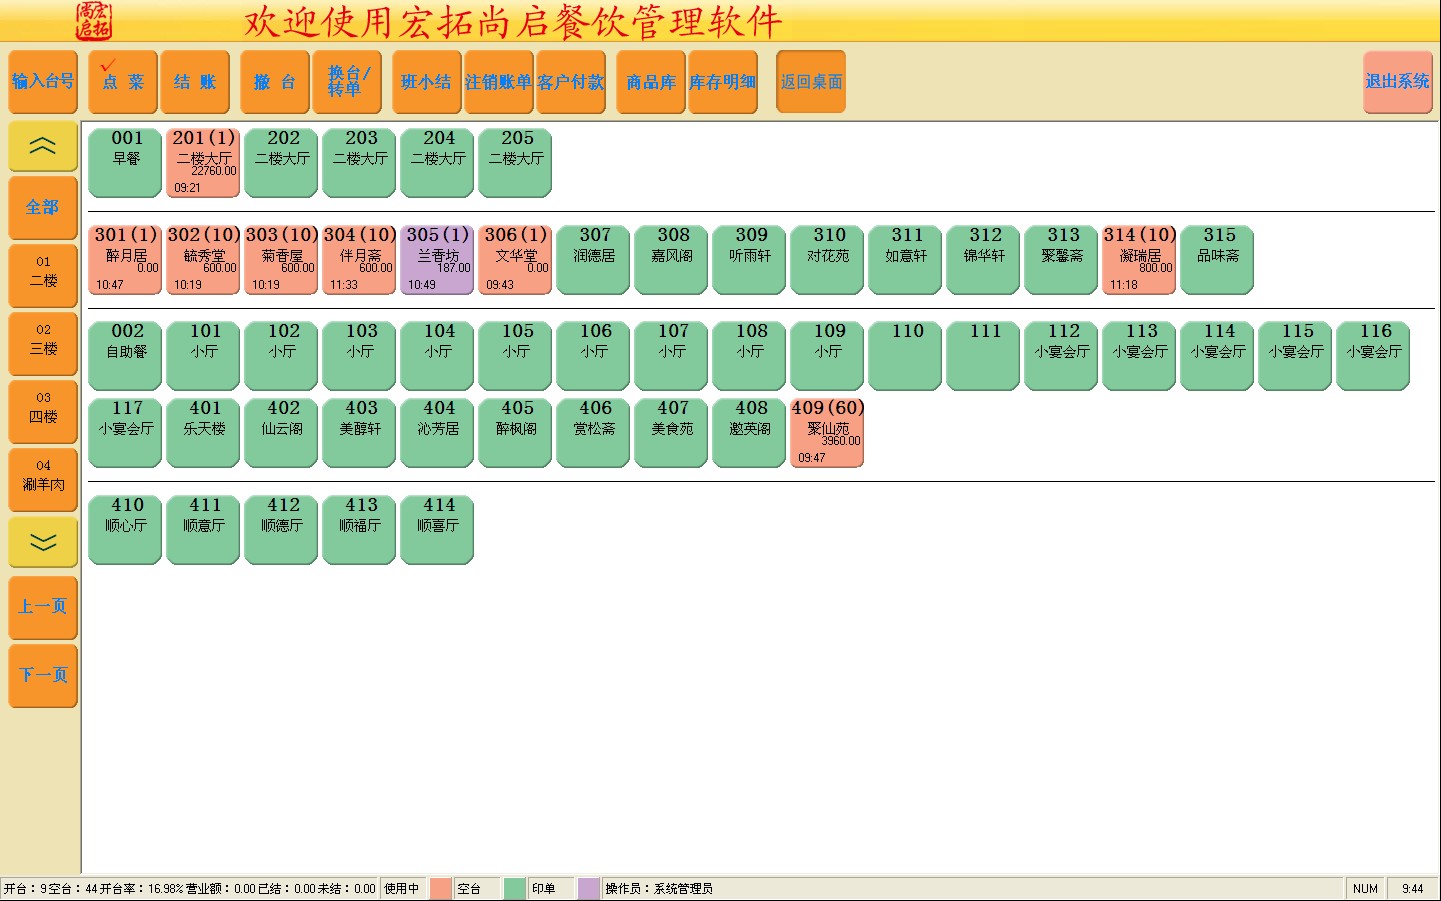Switch to the 02 三楼 floor tab
This screenshot has width=1441, height=901.
[43, 339]
